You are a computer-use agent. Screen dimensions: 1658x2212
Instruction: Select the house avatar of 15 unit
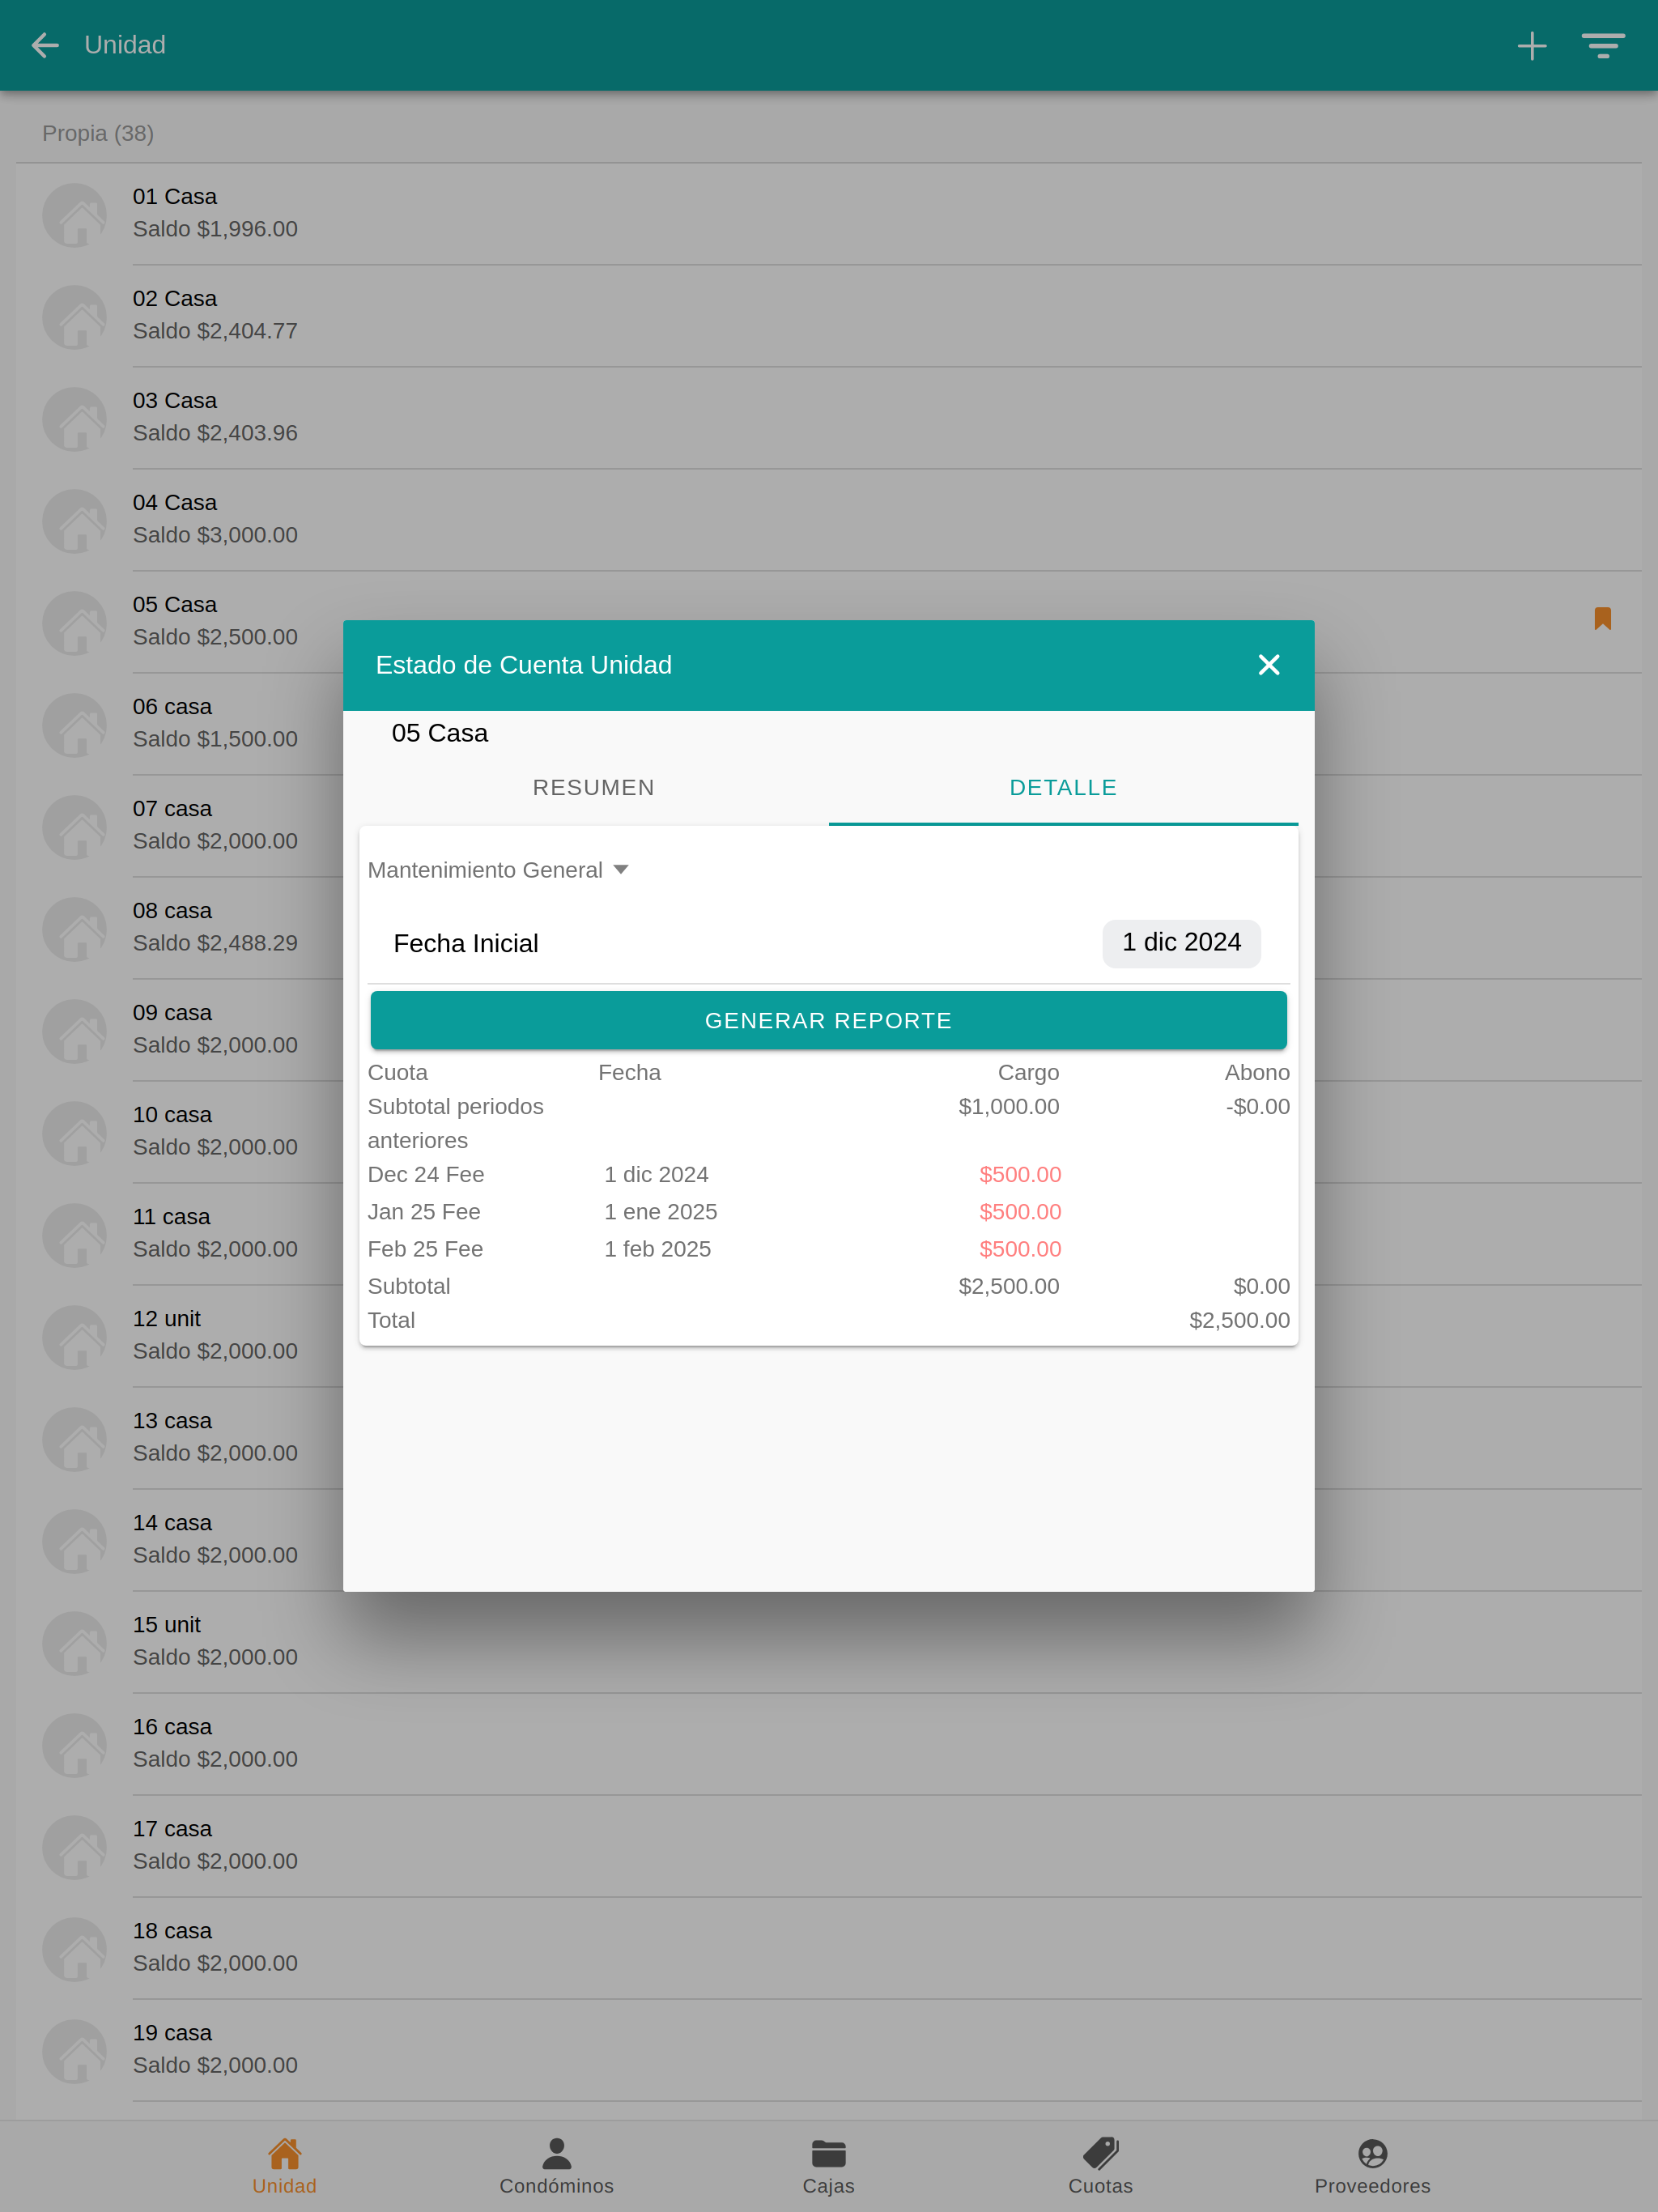75,1642
